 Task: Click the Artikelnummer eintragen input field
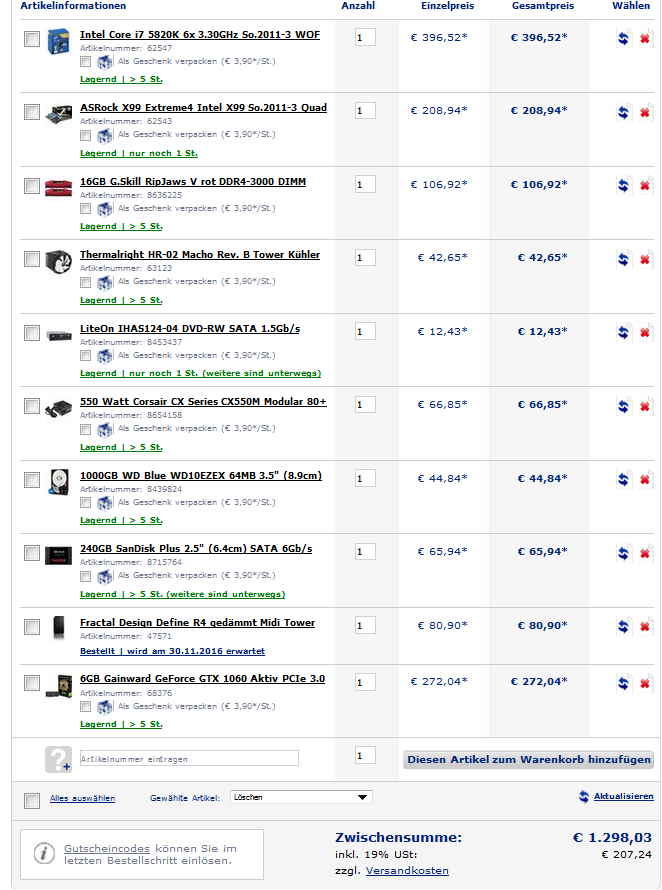pos(189,759)
